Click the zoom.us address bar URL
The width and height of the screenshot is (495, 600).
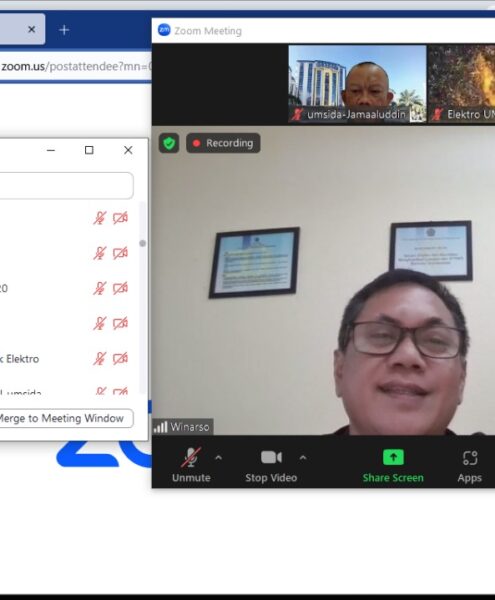(x=76, y=67)
